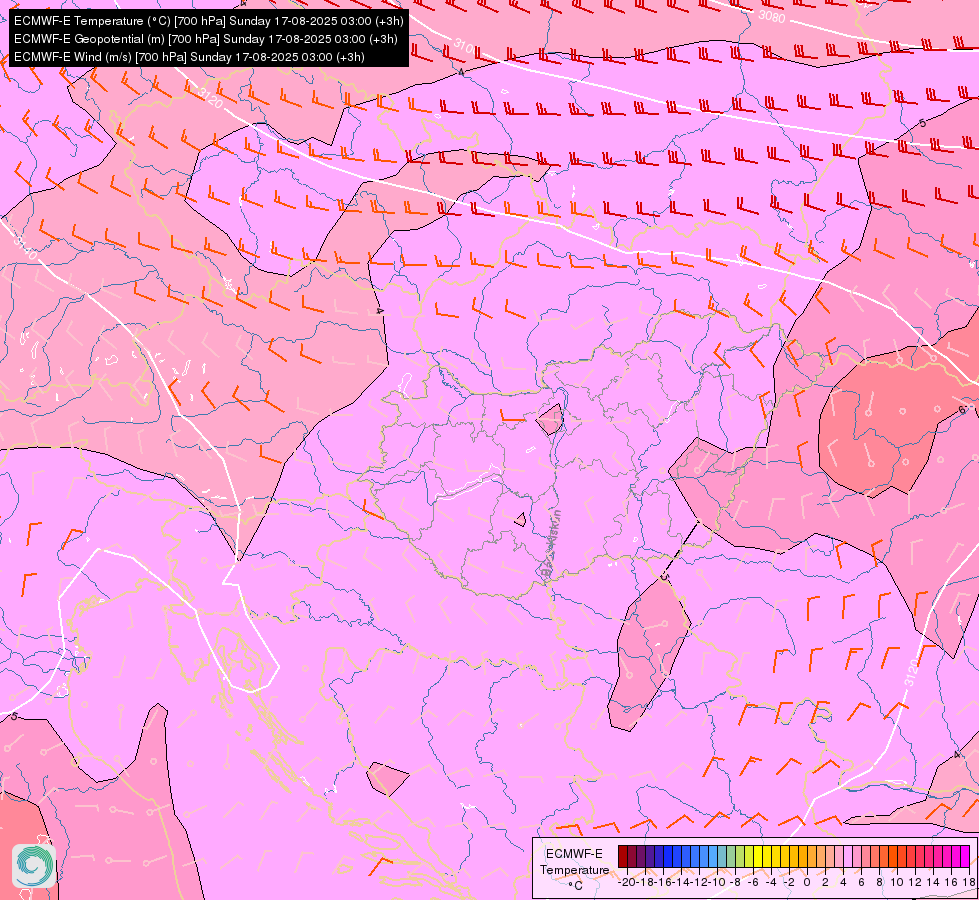Click legend tick label -8
This screenshot has width=979, height=900.
point(735,883)
